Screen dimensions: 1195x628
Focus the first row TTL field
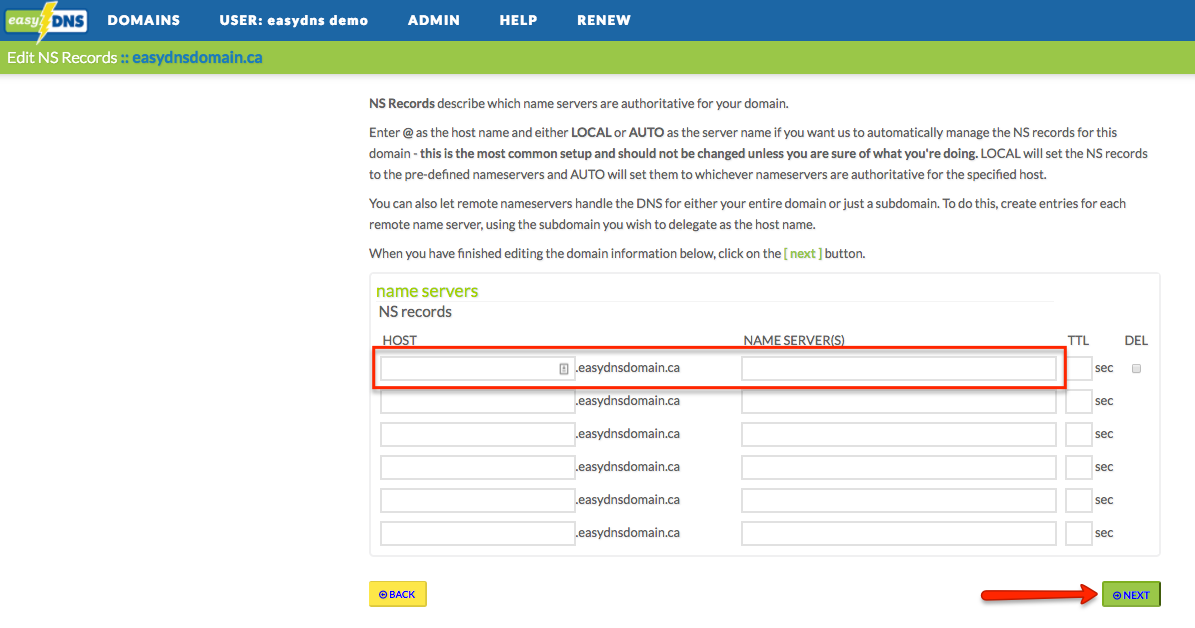coord(1078,369)
